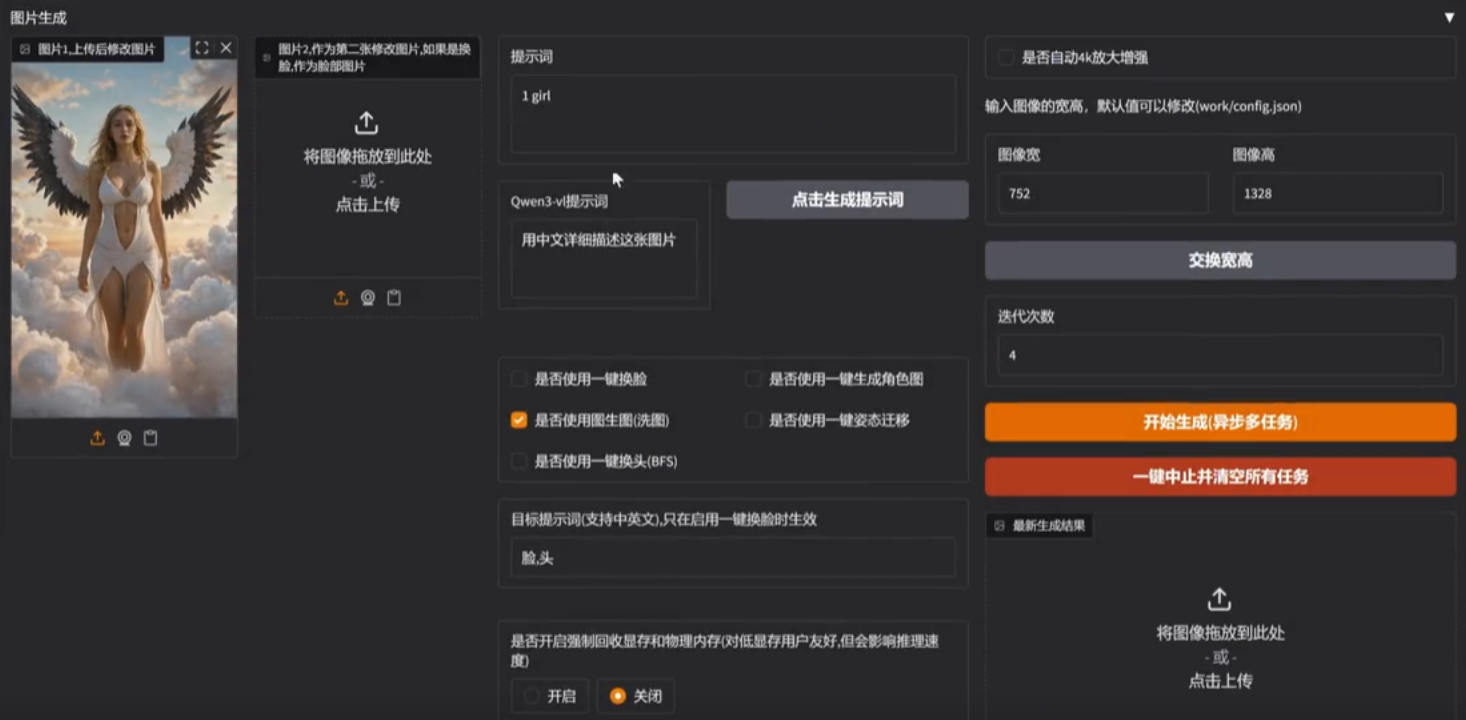Click the 迭代次数 field showing 4
The width and height of the screenshot is (1466, 720).
(x=1220, y=355)
